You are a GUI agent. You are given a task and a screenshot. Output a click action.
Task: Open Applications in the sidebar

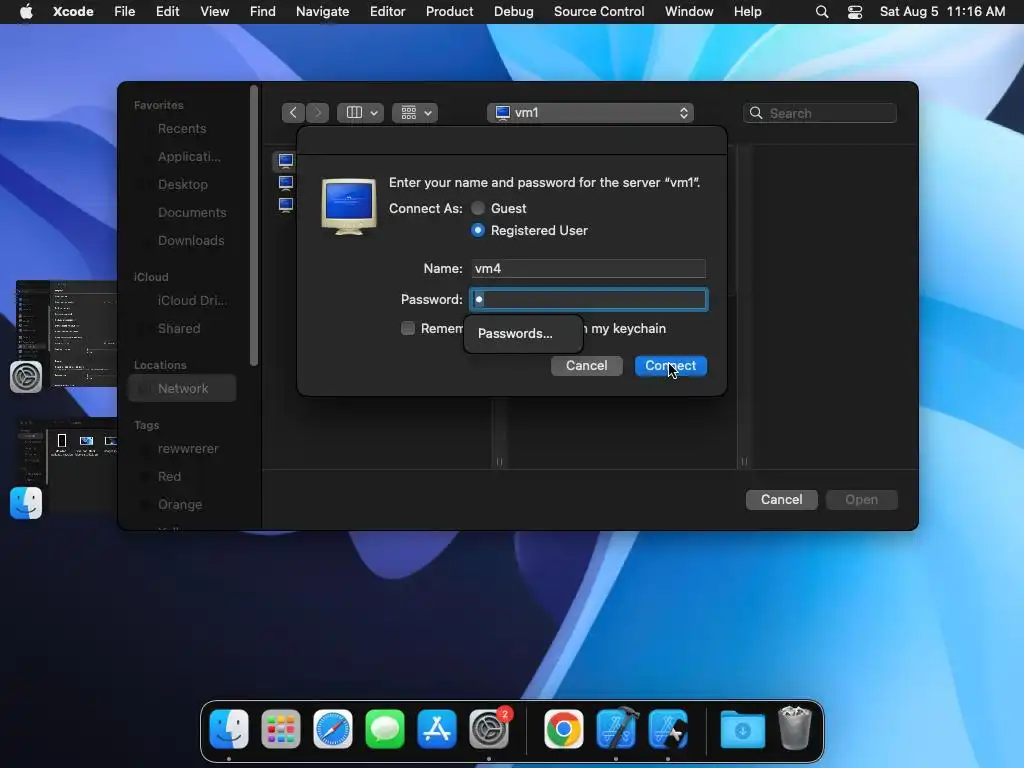click(182, 157)
